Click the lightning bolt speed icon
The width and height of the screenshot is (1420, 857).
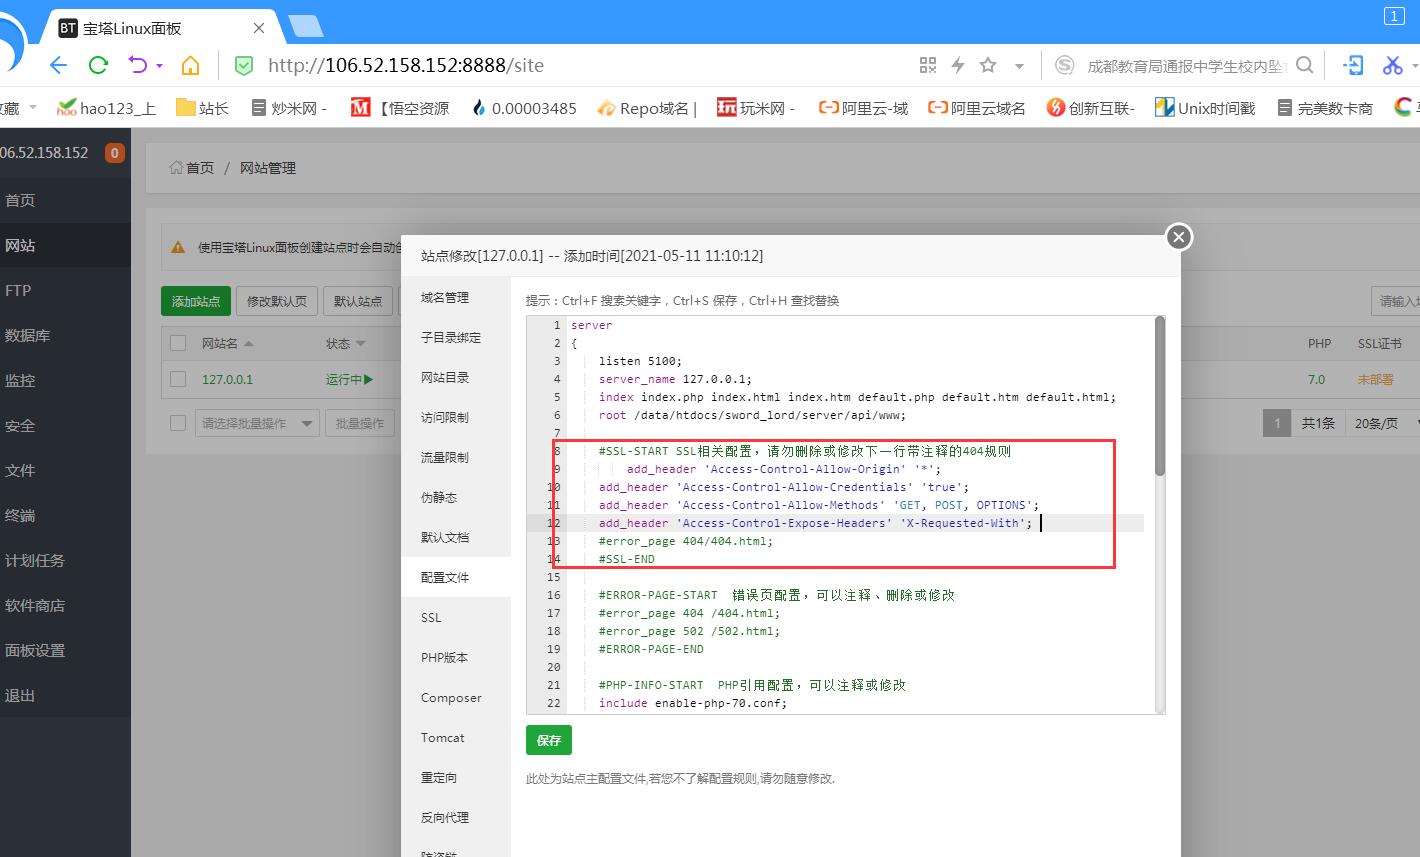958,66
